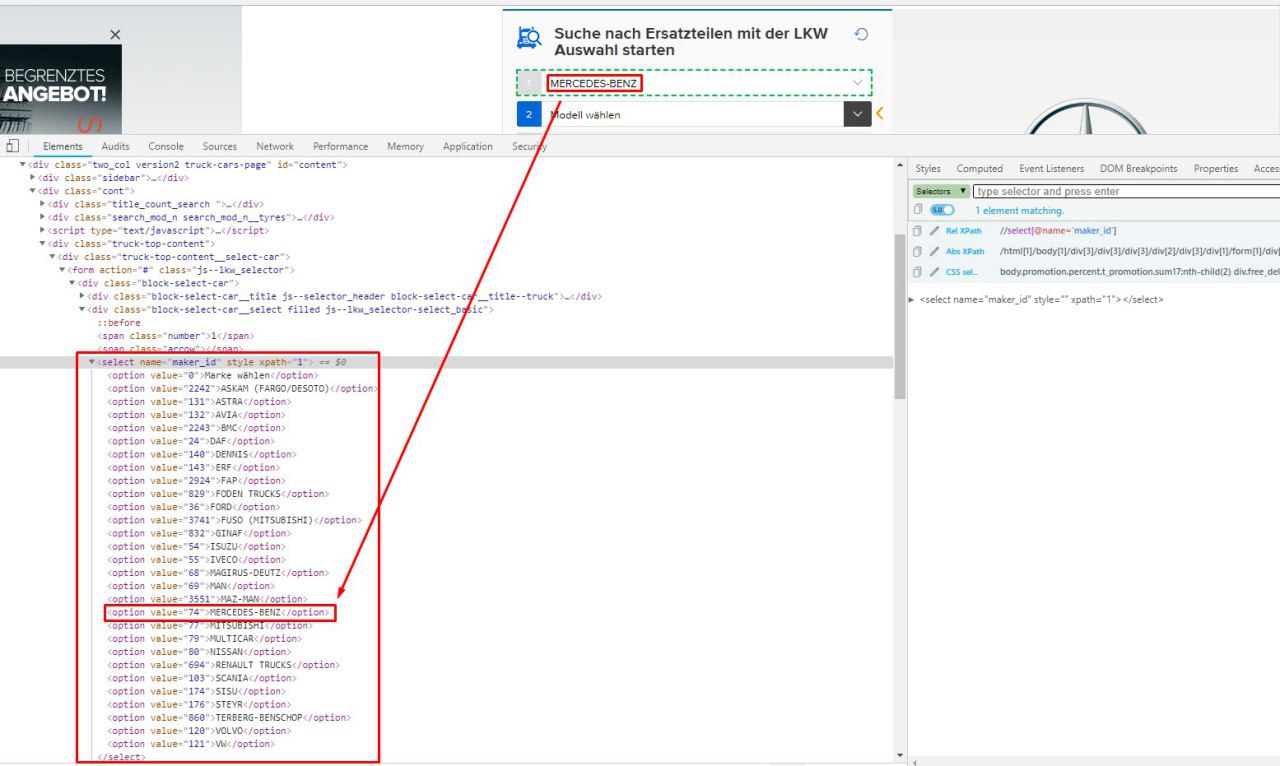Select the option ASKAM (FARGO/DESOTO) row
This screenshot has width=1280, height=766.
point(243,388)
